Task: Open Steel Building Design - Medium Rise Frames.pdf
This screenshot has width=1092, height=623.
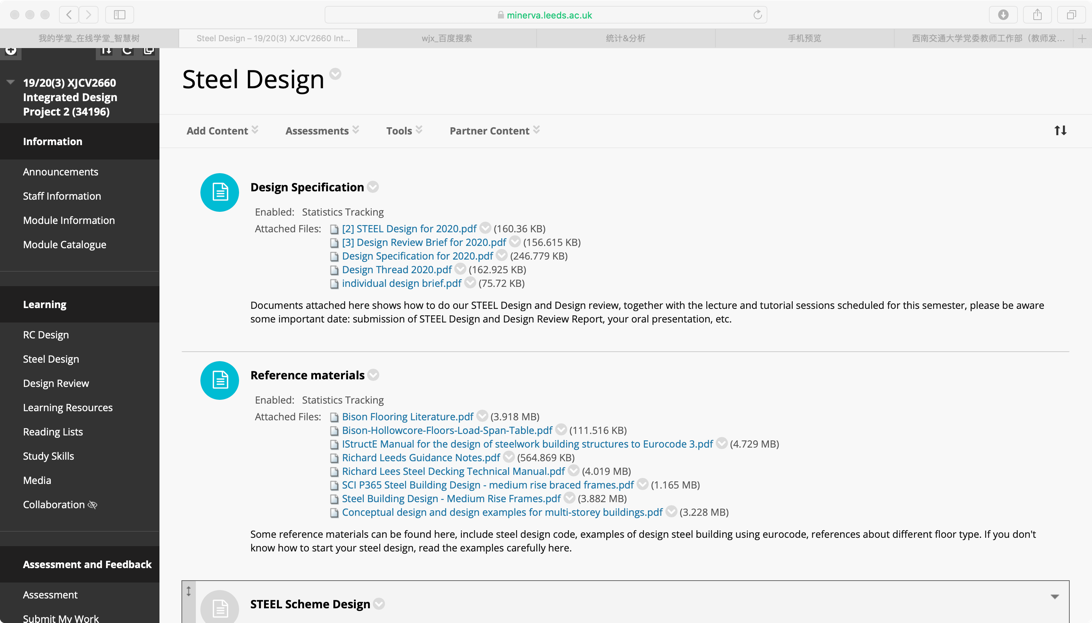Action: 451,498
